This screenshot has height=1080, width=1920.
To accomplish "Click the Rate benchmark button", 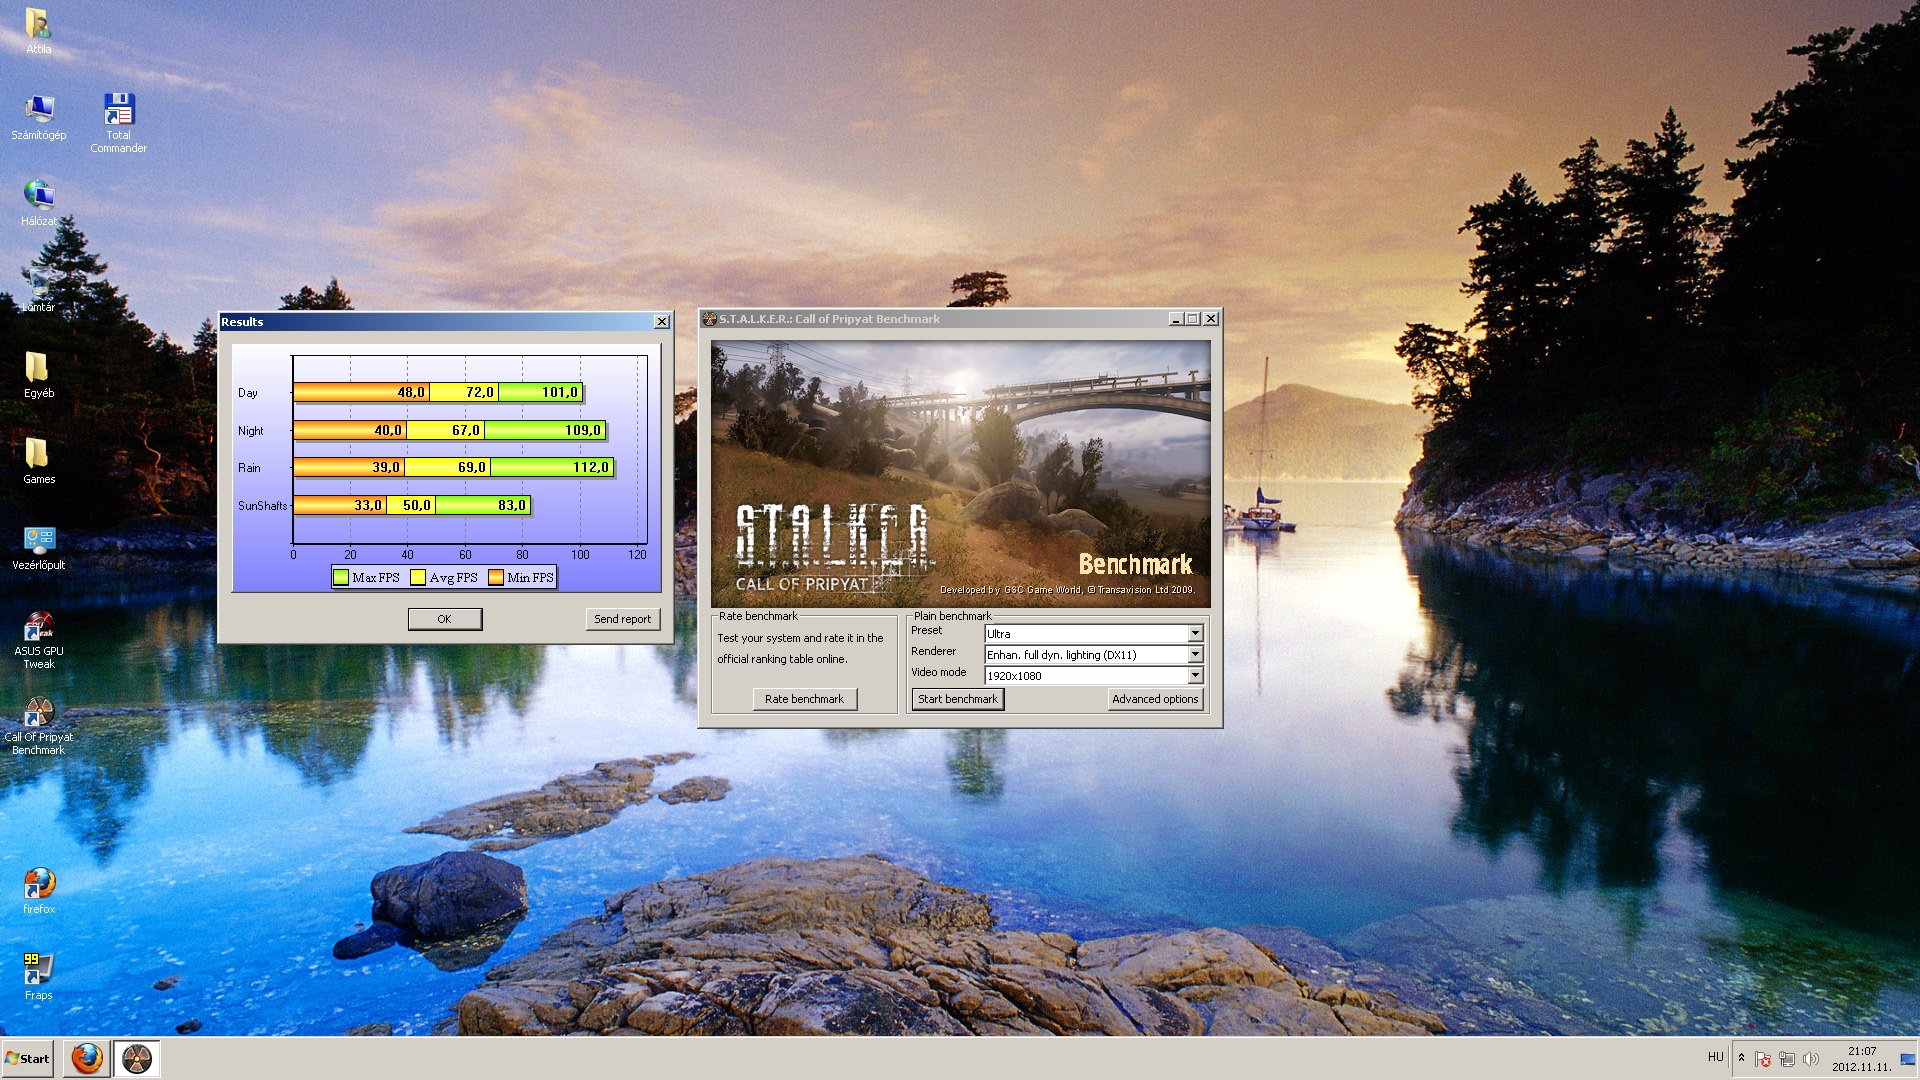I will pyautogui.click(x=804, y=699).
